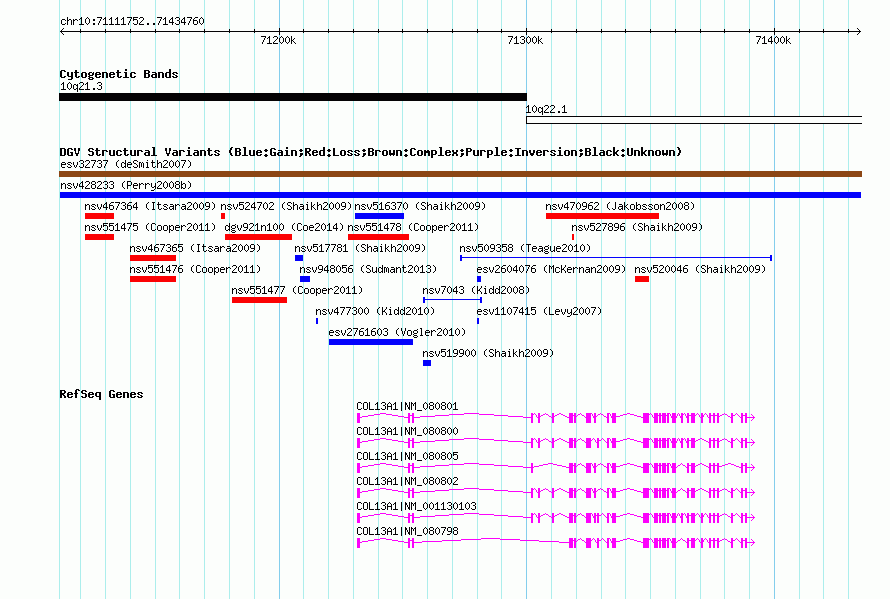Screen dimensions: 890x599
Task: Open the nsv527896 (Shaikh2009) label
Action: 637,227
